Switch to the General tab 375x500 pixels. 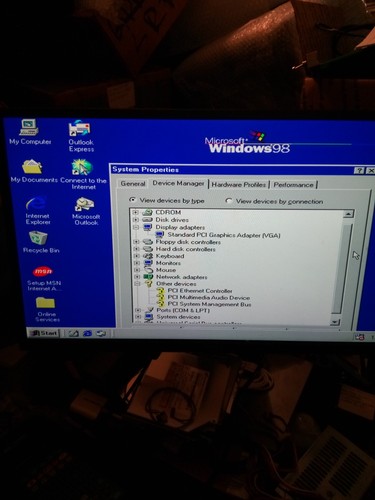pos(133,184)
